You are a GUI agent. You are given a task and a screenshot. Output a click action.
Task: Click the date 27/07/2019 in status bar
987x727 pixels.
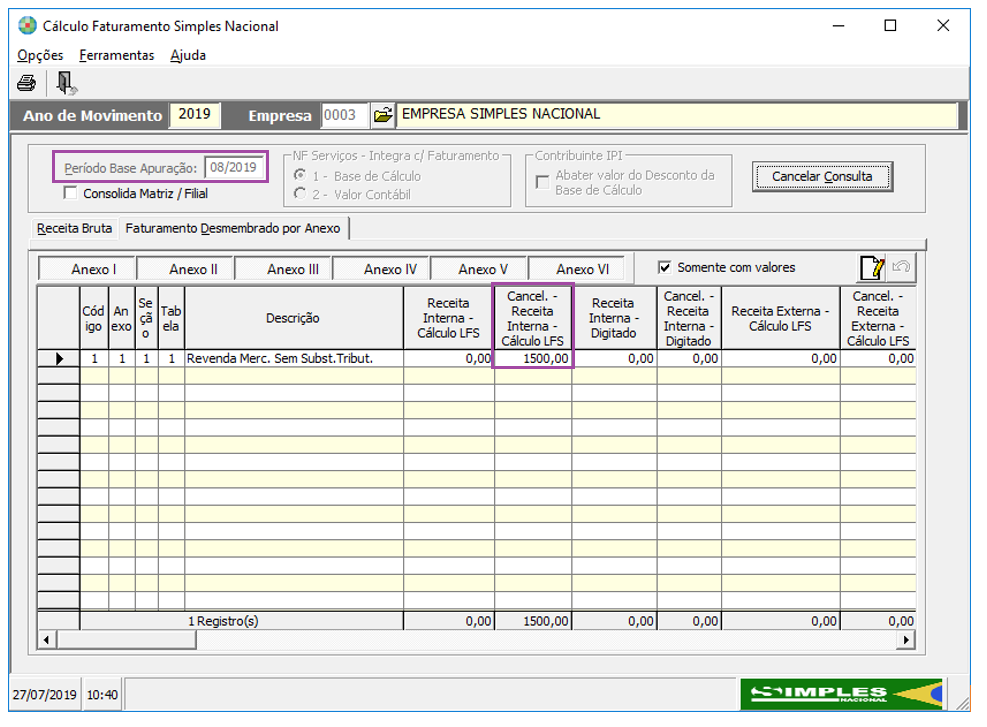click(x=45, y=695)
